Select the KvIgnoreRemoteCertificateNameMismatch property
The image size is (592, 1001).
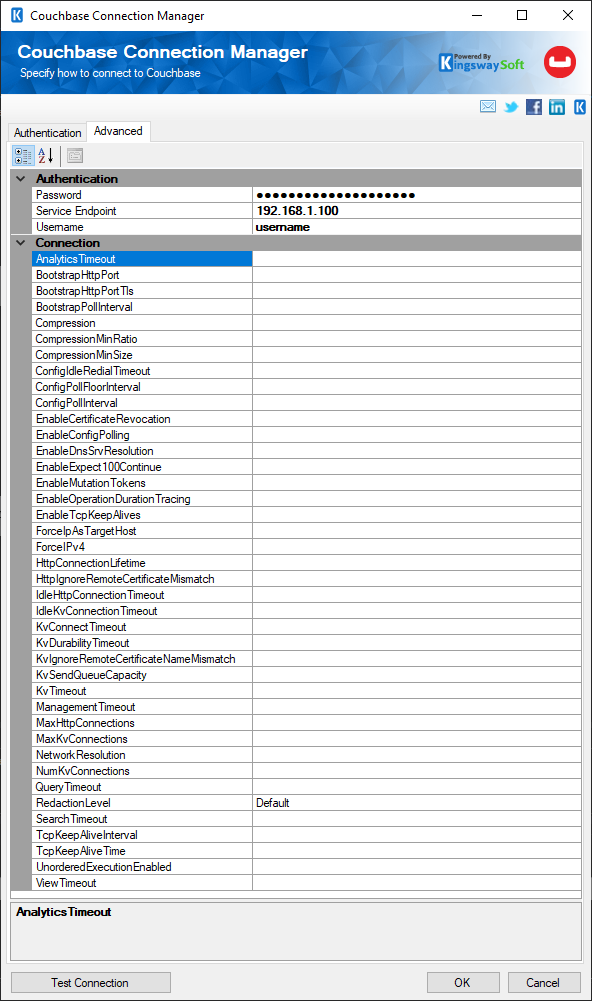[x=142, y=659]
